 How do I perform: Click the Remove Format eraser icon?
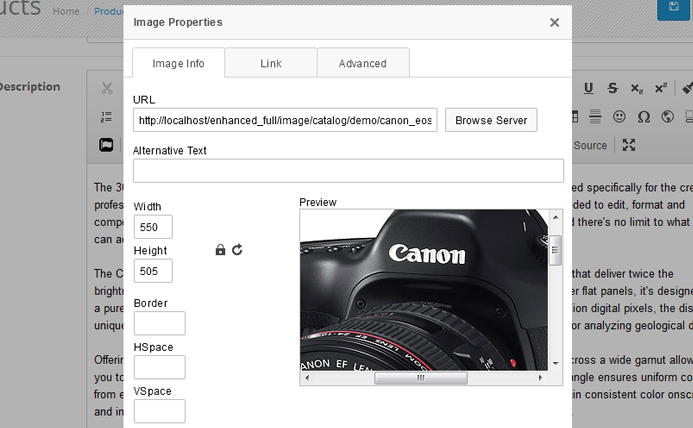[687, 88]
